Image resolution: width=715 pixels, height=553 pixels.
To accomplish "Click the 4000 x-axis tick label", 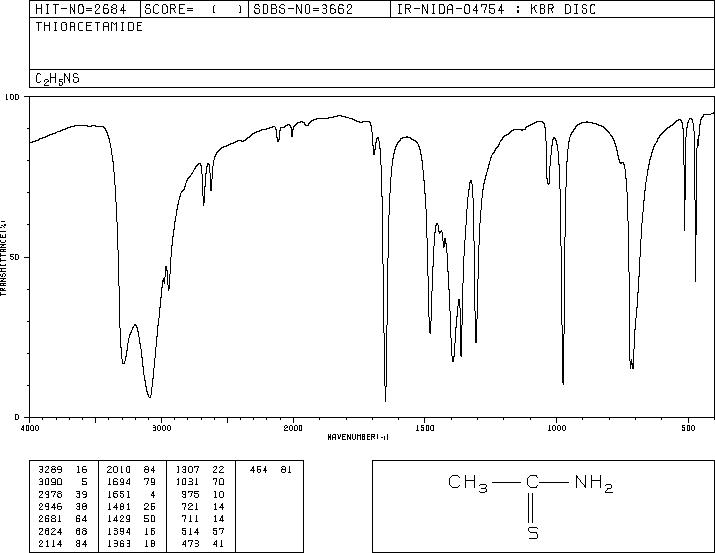I will 30,428.
